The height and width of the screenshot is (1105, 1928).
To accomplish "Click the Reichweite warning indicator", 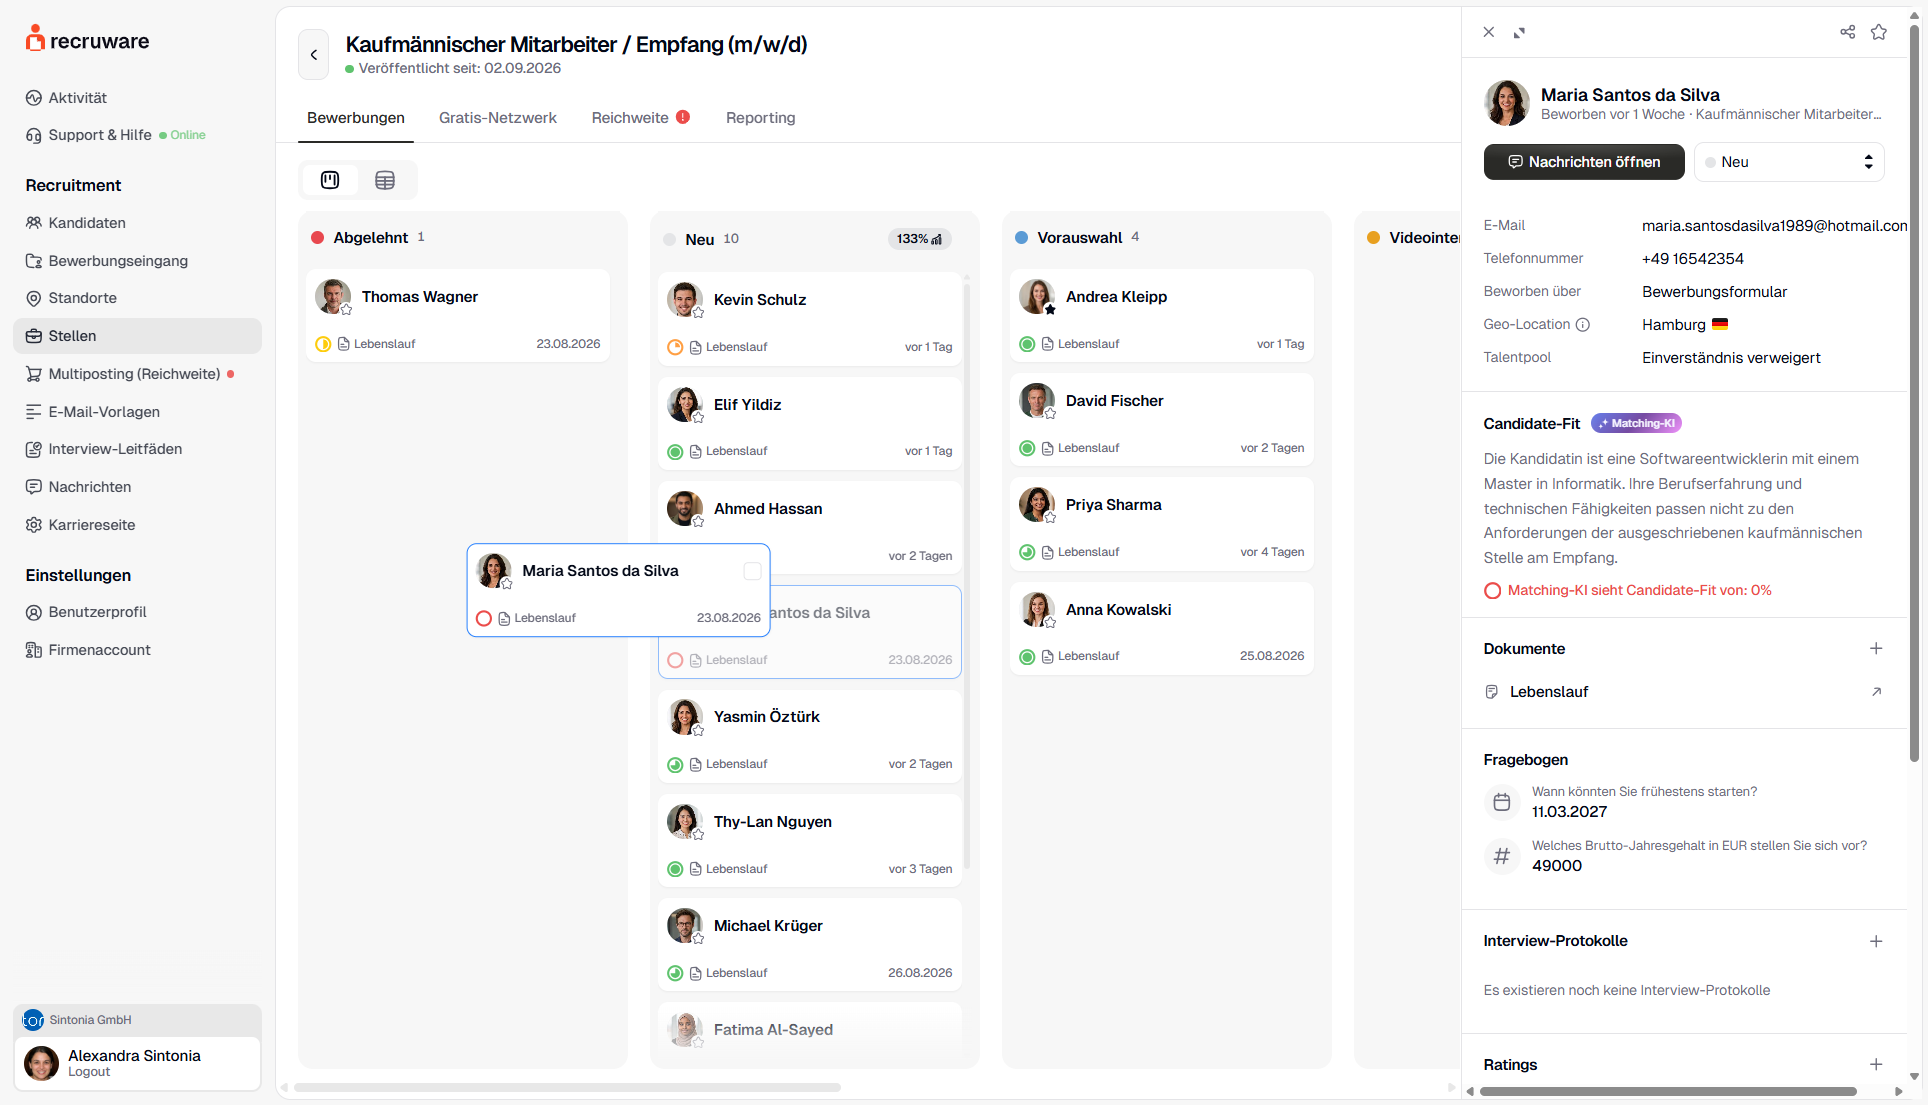I will pos(683,117).
